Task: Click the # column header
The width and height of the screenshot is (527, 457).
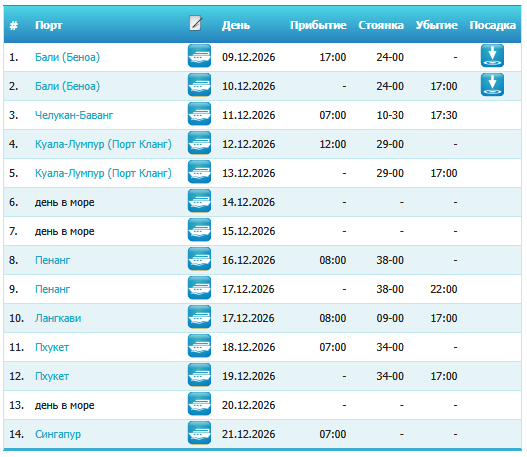Action: [x=14, y=26]
